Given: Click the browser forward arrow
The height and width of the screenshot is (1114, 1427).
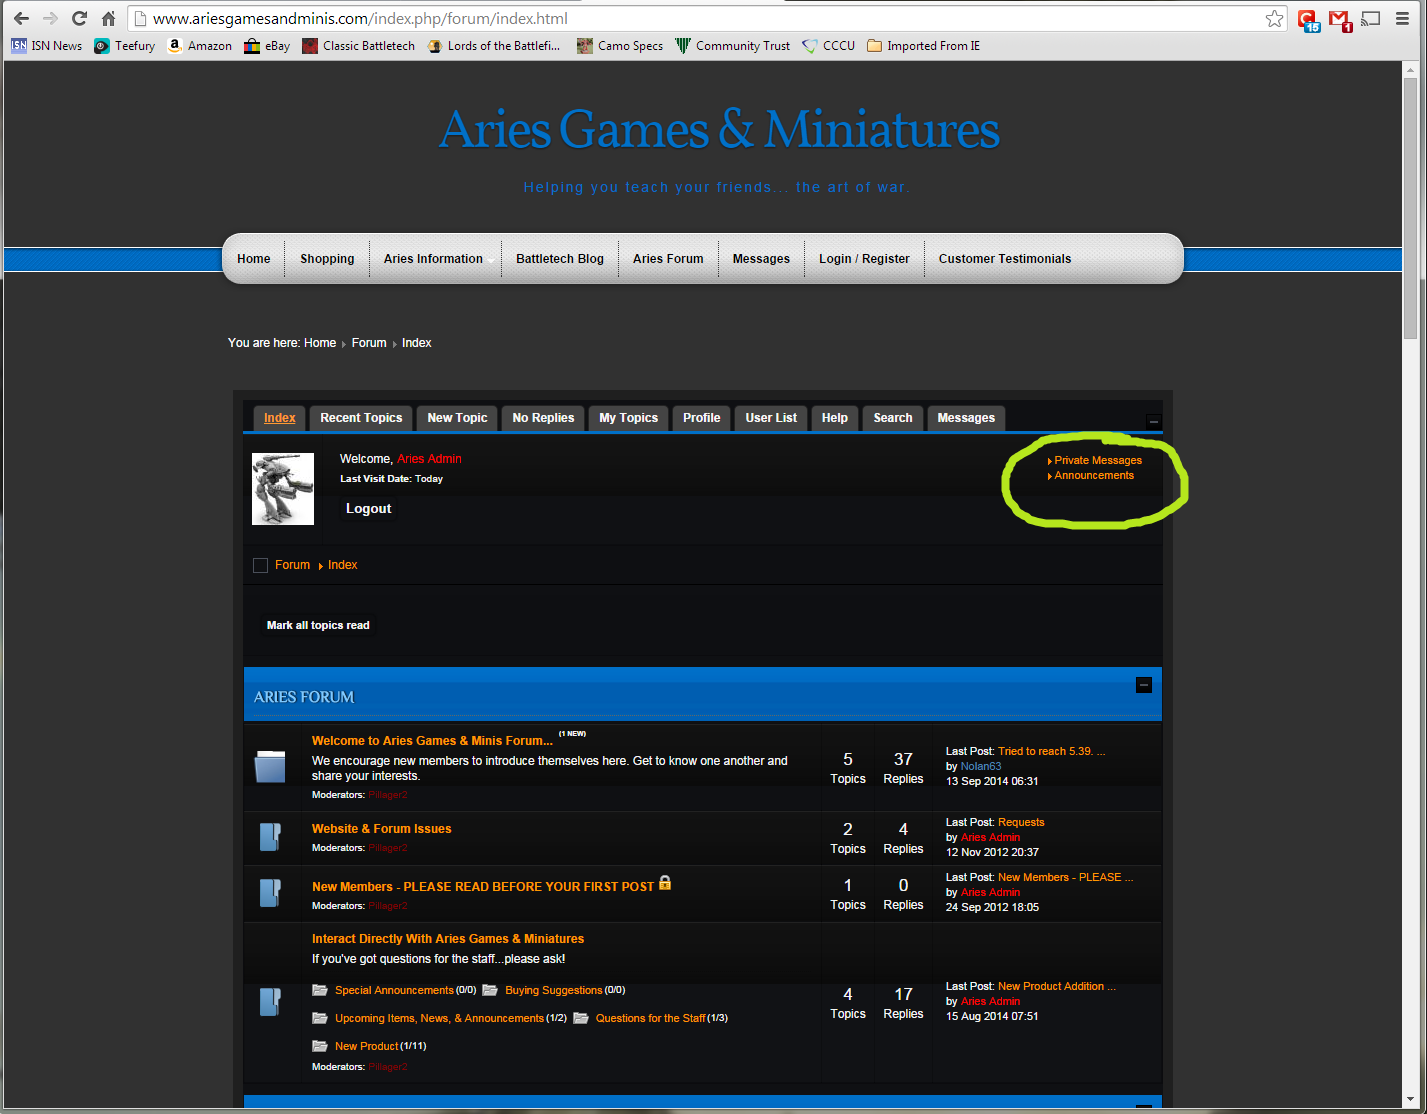Looking at the screenshot, I should click(50, 19).
